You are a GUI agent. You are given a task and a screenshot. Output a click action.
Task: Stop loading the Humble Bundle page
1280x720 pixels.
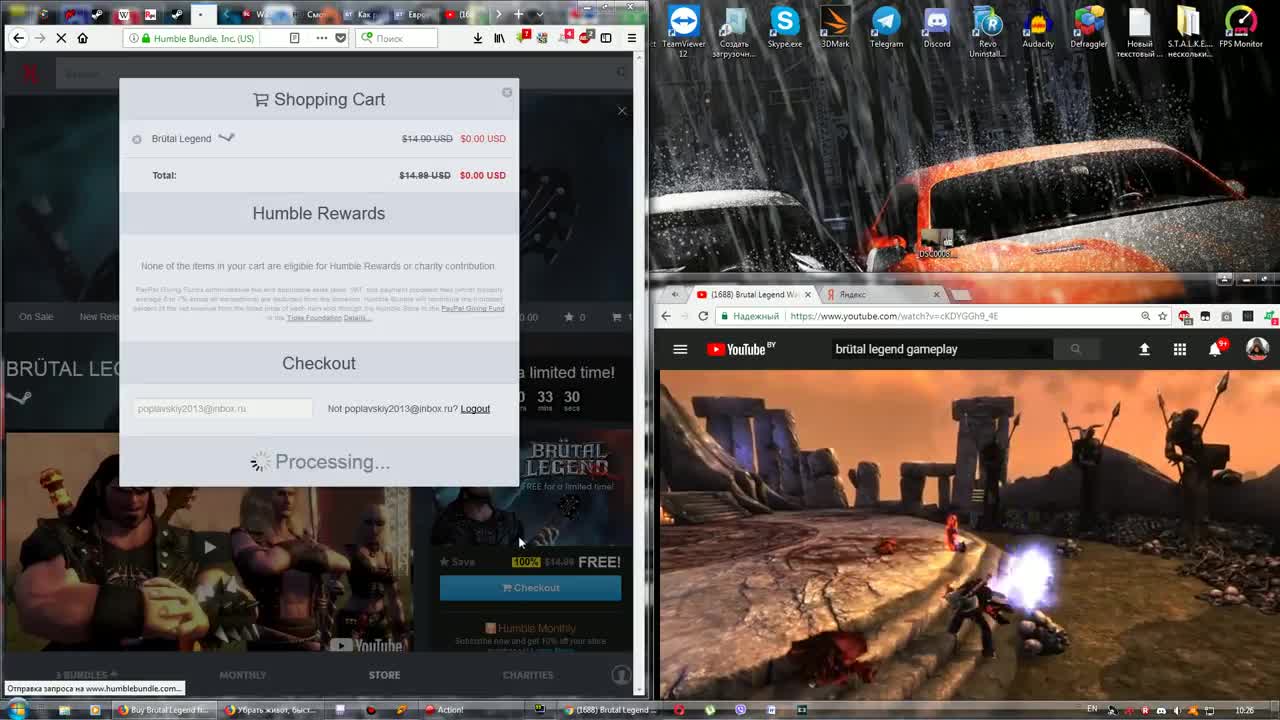(61, 38)
